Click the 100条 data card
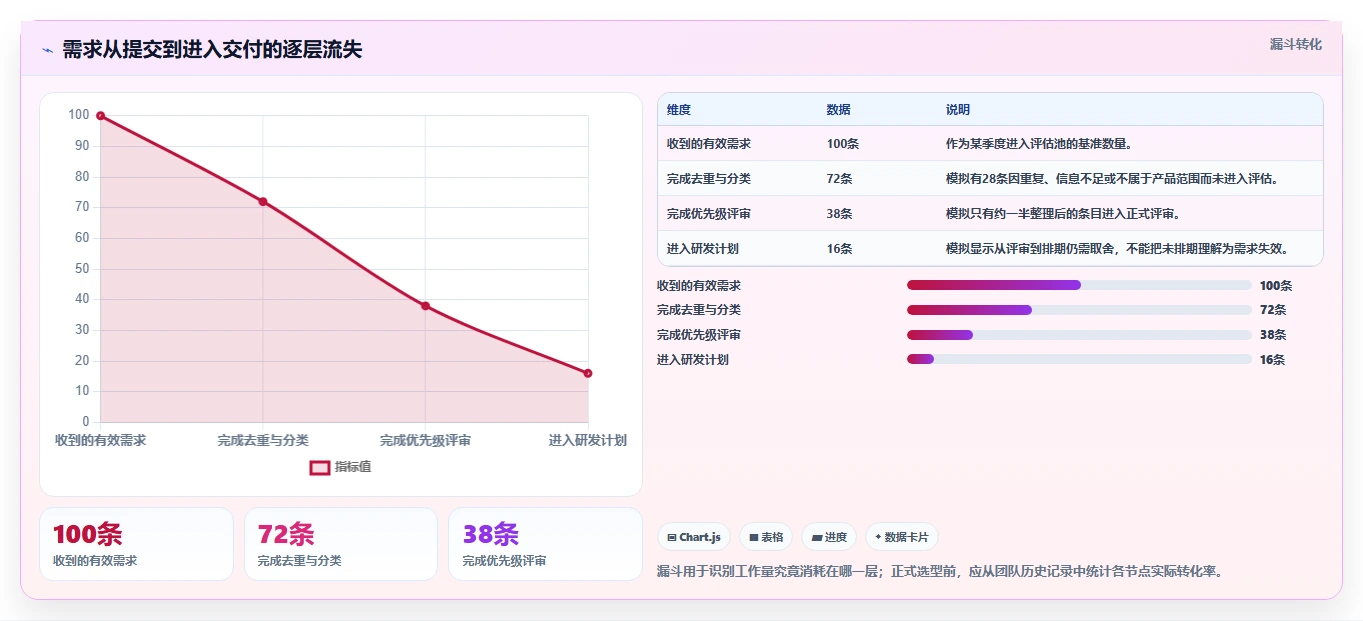The image size is (1363, 621). point(136,544)
